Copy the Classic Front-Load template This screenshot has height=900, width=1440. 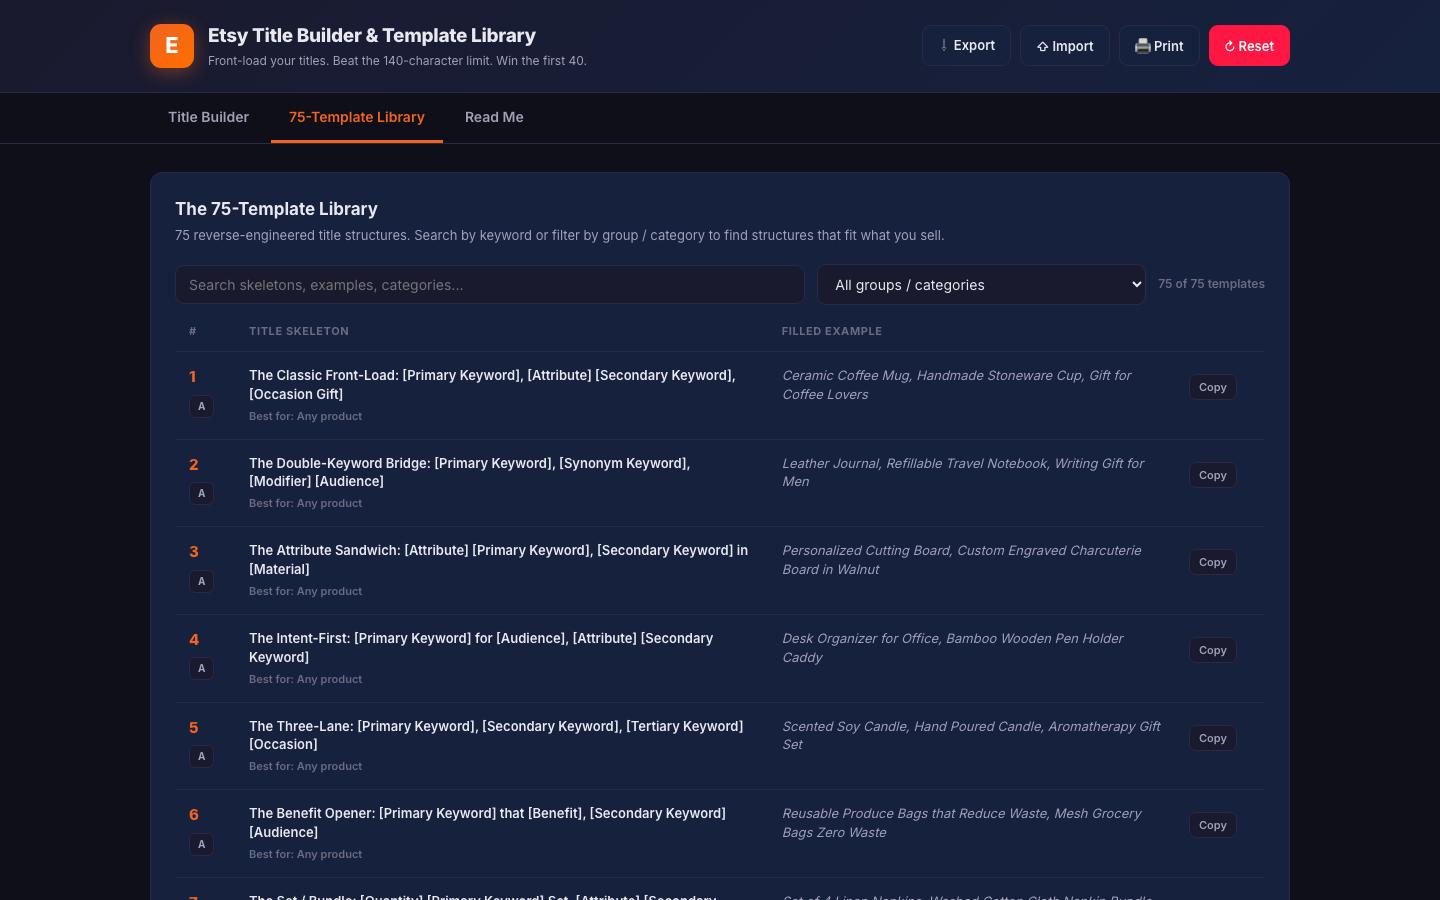[1212, 387]
